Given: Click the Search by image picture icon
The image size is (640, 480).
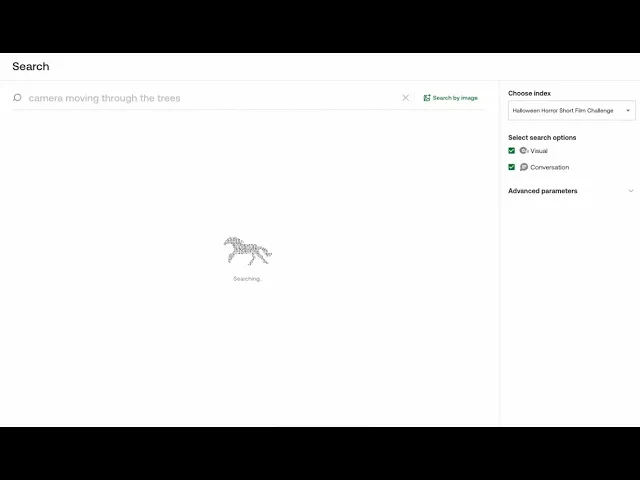Looking at the screenshot, I should (427, 98).
